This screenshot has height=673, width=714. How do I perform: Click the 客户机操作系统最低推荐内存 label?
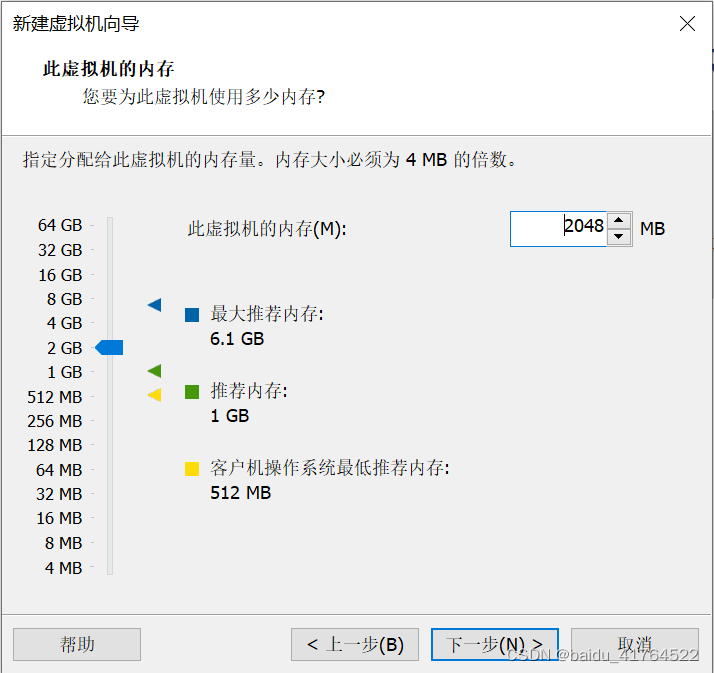(330, 468)
